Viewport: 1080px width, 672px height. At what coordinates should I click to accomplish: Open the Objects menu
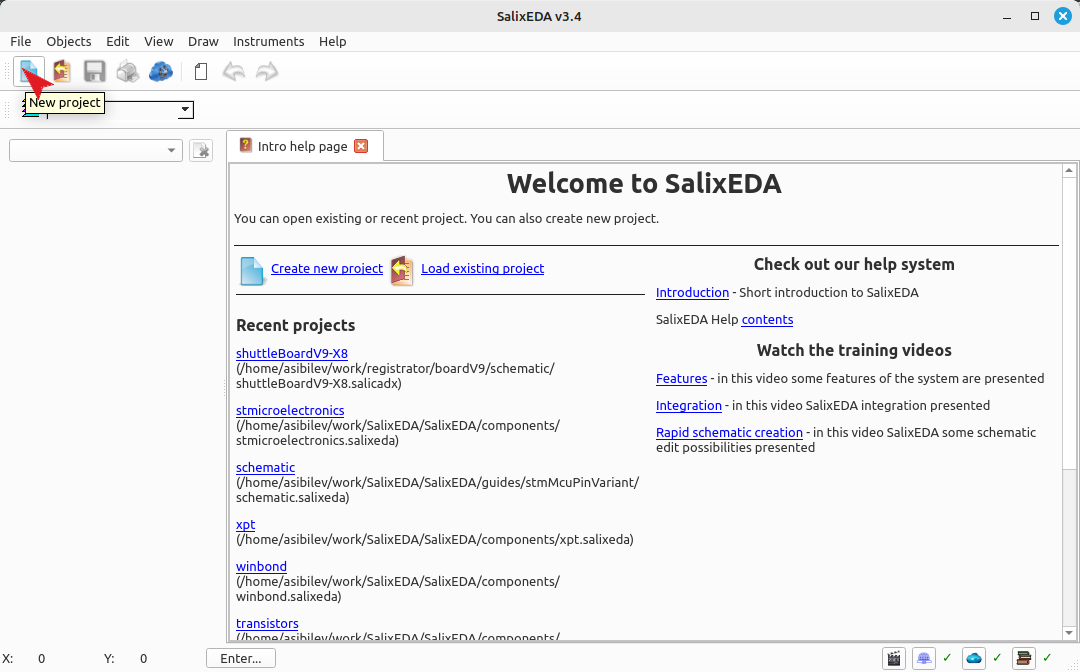click(69, 41)
